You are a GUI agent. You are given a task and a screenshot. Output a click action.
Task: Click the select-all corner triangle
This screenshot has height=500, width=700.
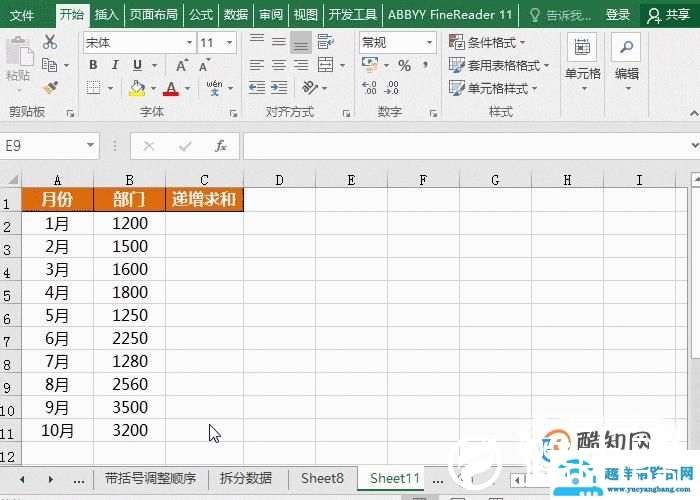click(12, 179)
